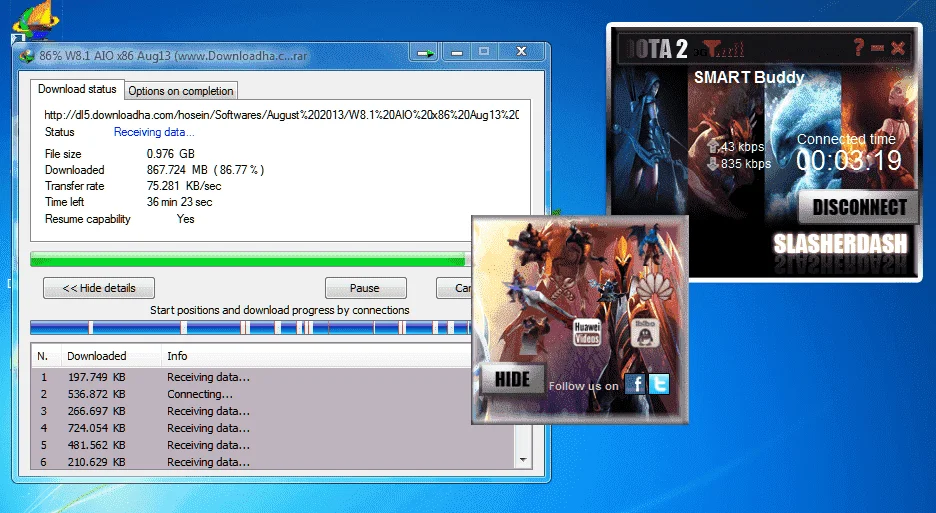Screen dimensions: 936x513
Task: Select connection row 1 with 197.749 KB
Action: (x=273, y=377)
